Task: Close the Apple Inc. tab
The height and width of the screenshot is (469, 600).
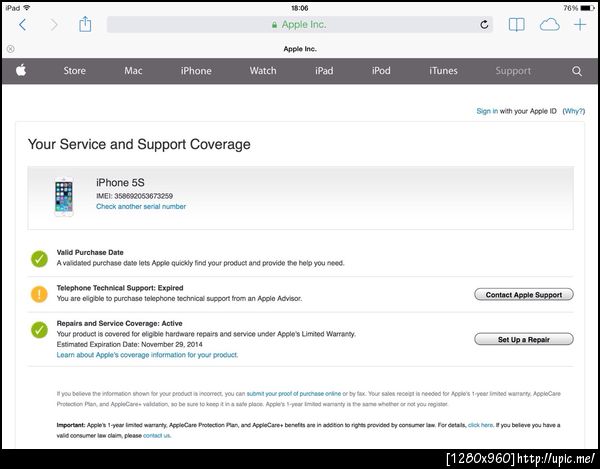Action: [11, 49]
